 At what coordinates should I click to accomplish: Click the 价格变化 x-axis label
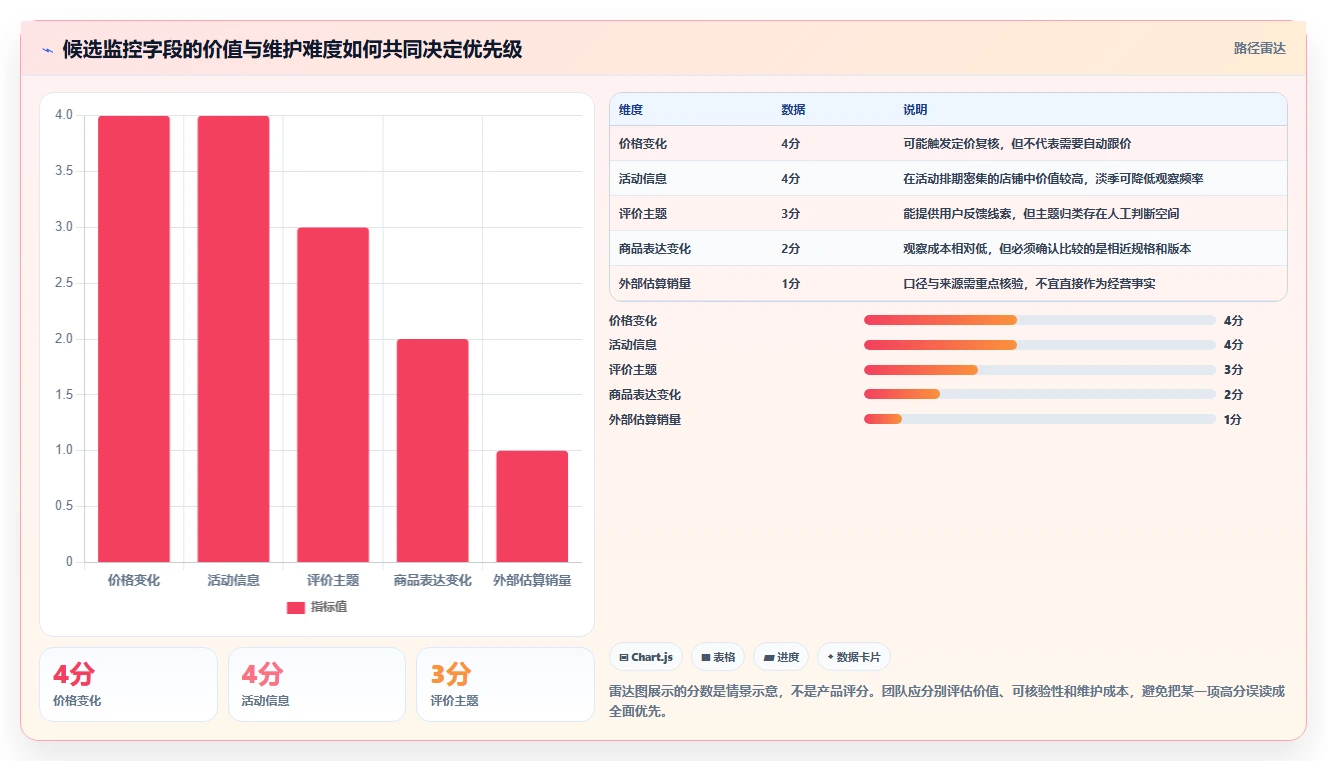tap(134, 580)
